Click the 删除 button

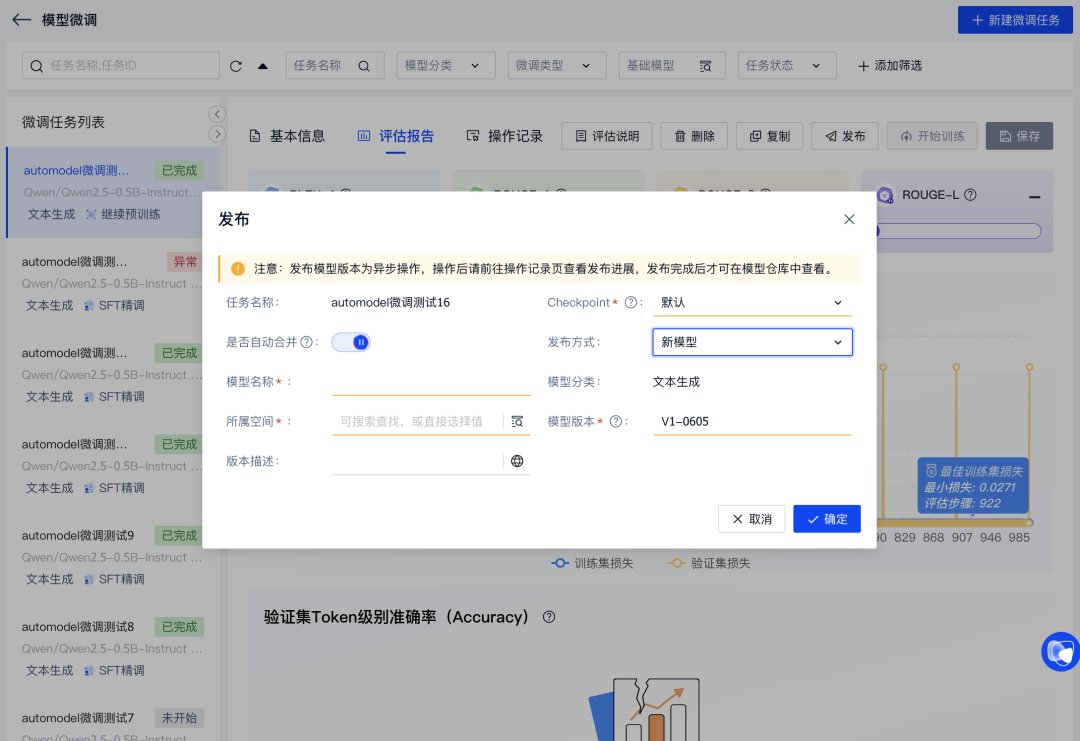(x=694, y=136)
